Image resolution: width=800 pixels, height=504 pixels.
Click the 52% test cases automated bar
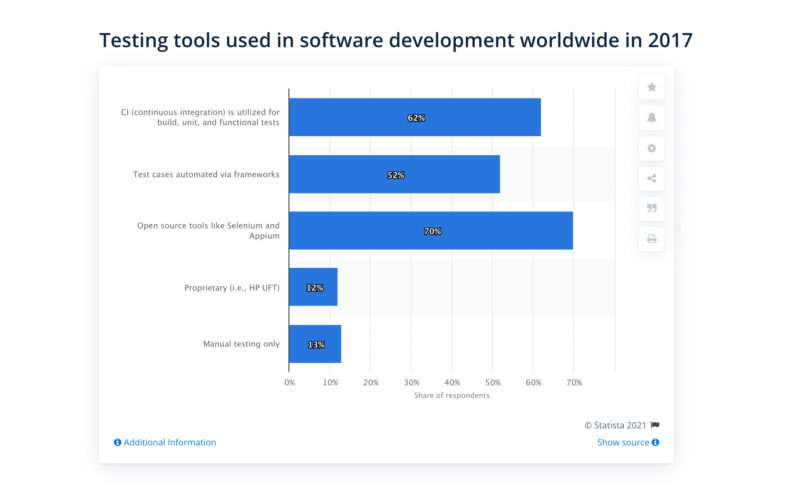click(x=394, y=174)
